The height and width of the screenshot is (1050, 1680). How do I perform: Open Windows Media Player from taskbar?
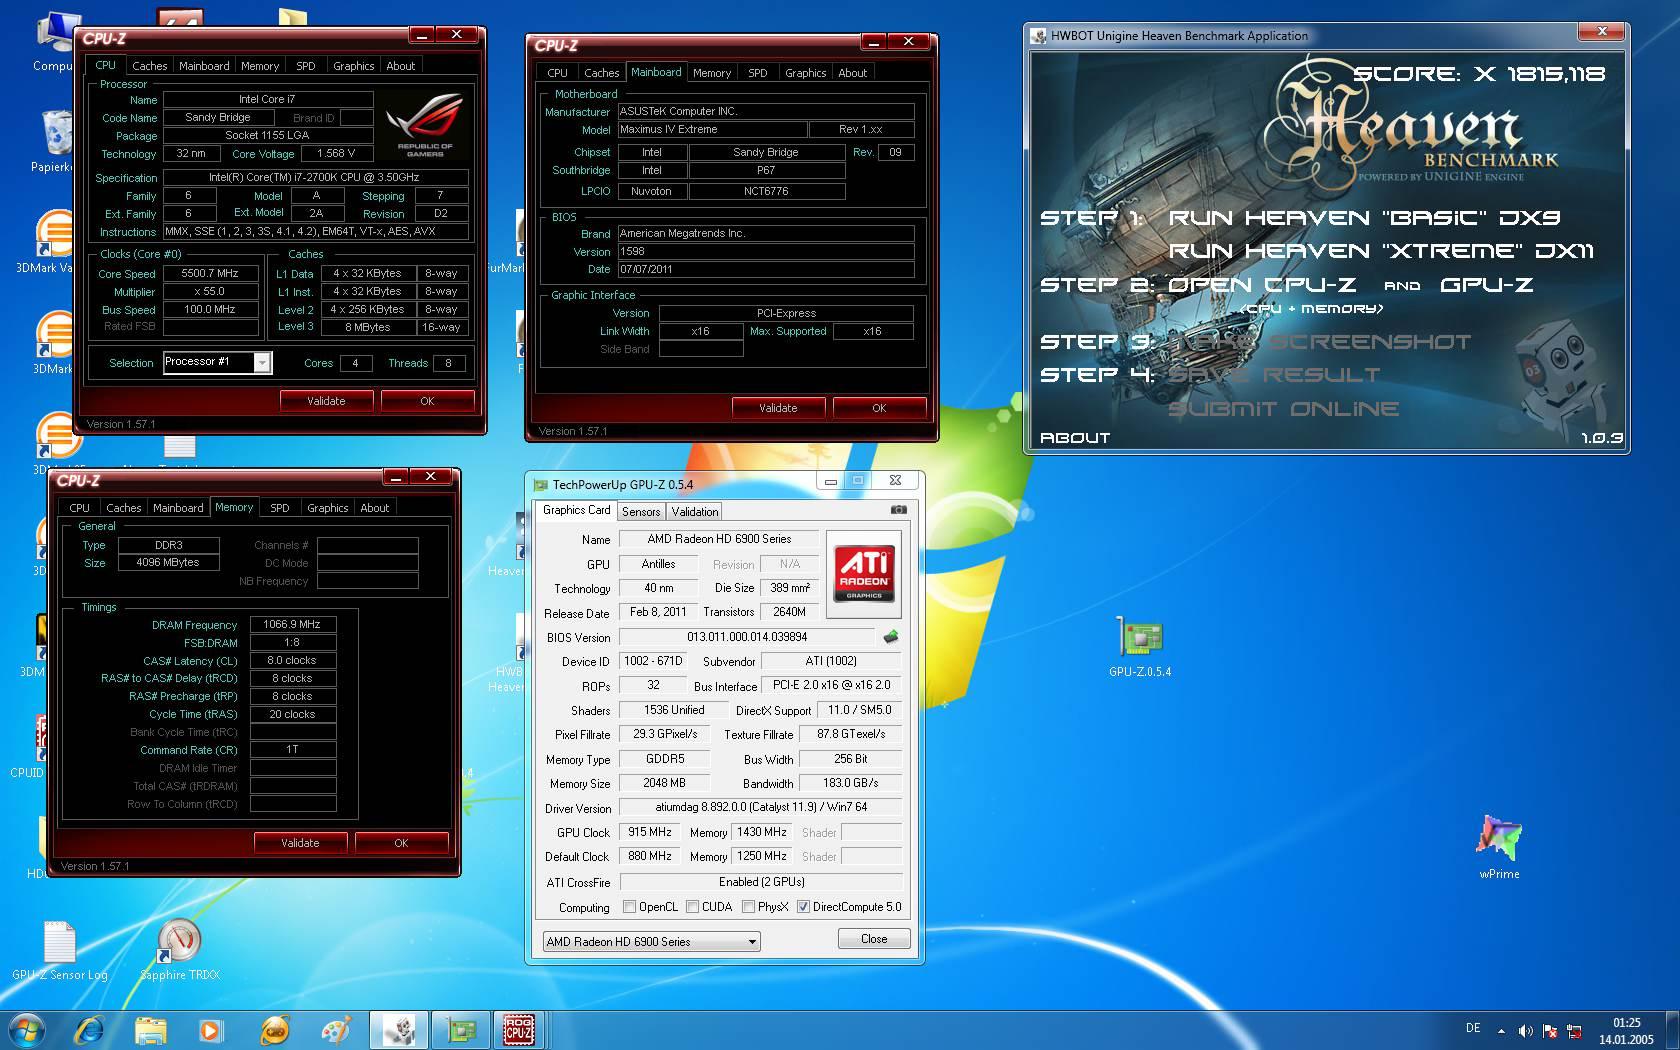tap(211, 1030)
